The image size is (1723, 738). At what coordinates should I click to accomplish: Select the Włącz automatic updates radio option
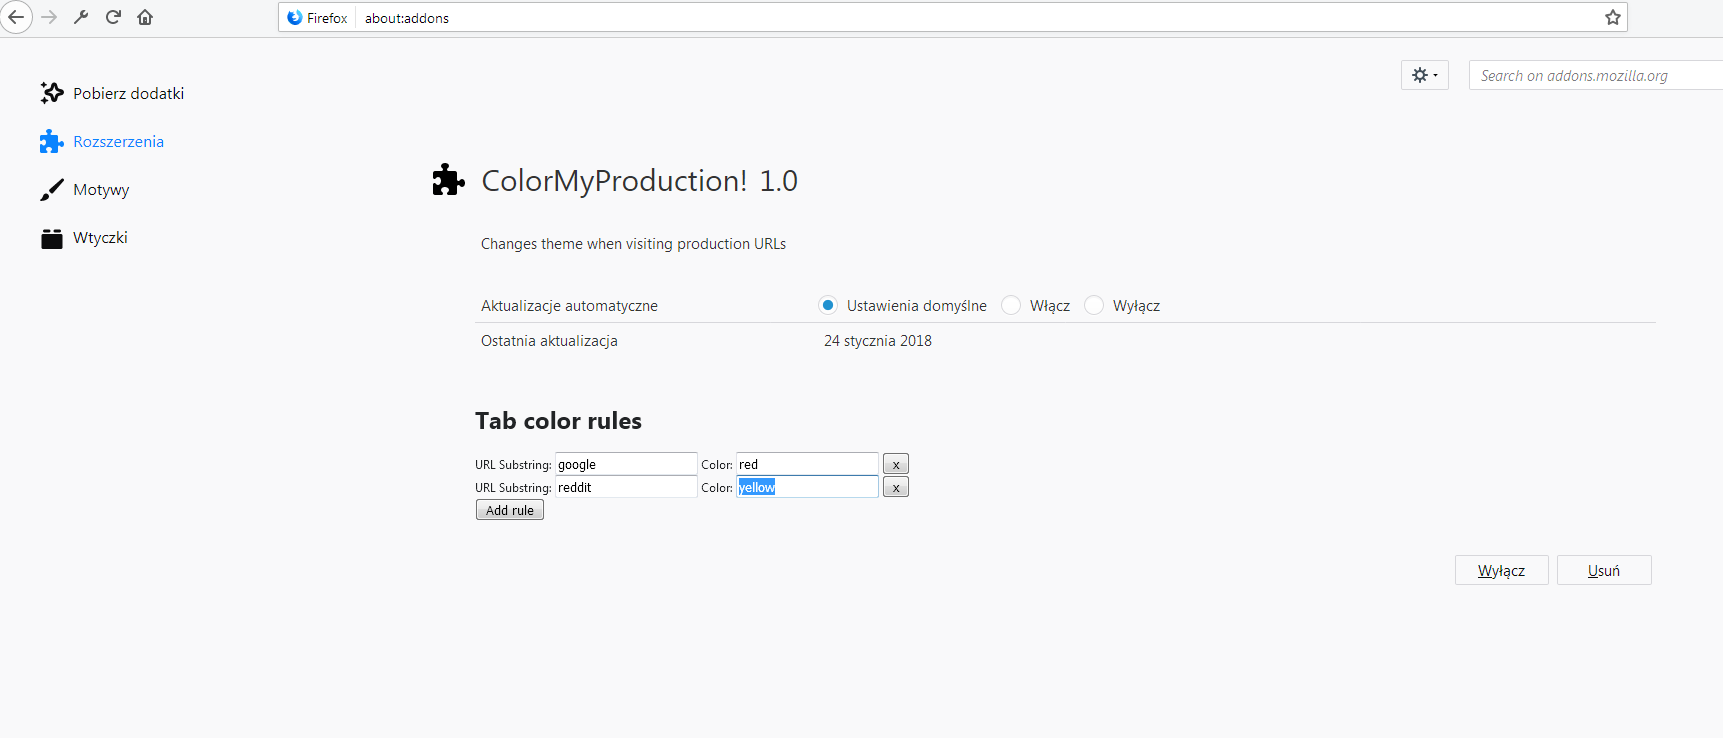pyautogui.click(x=1011, y=305)
